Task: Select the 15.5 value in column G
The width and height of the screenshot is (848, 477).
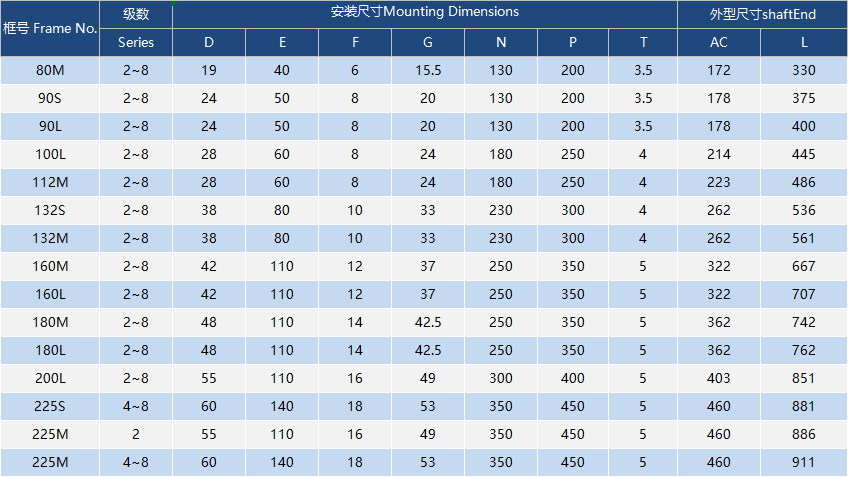Action: pos(428,71)
